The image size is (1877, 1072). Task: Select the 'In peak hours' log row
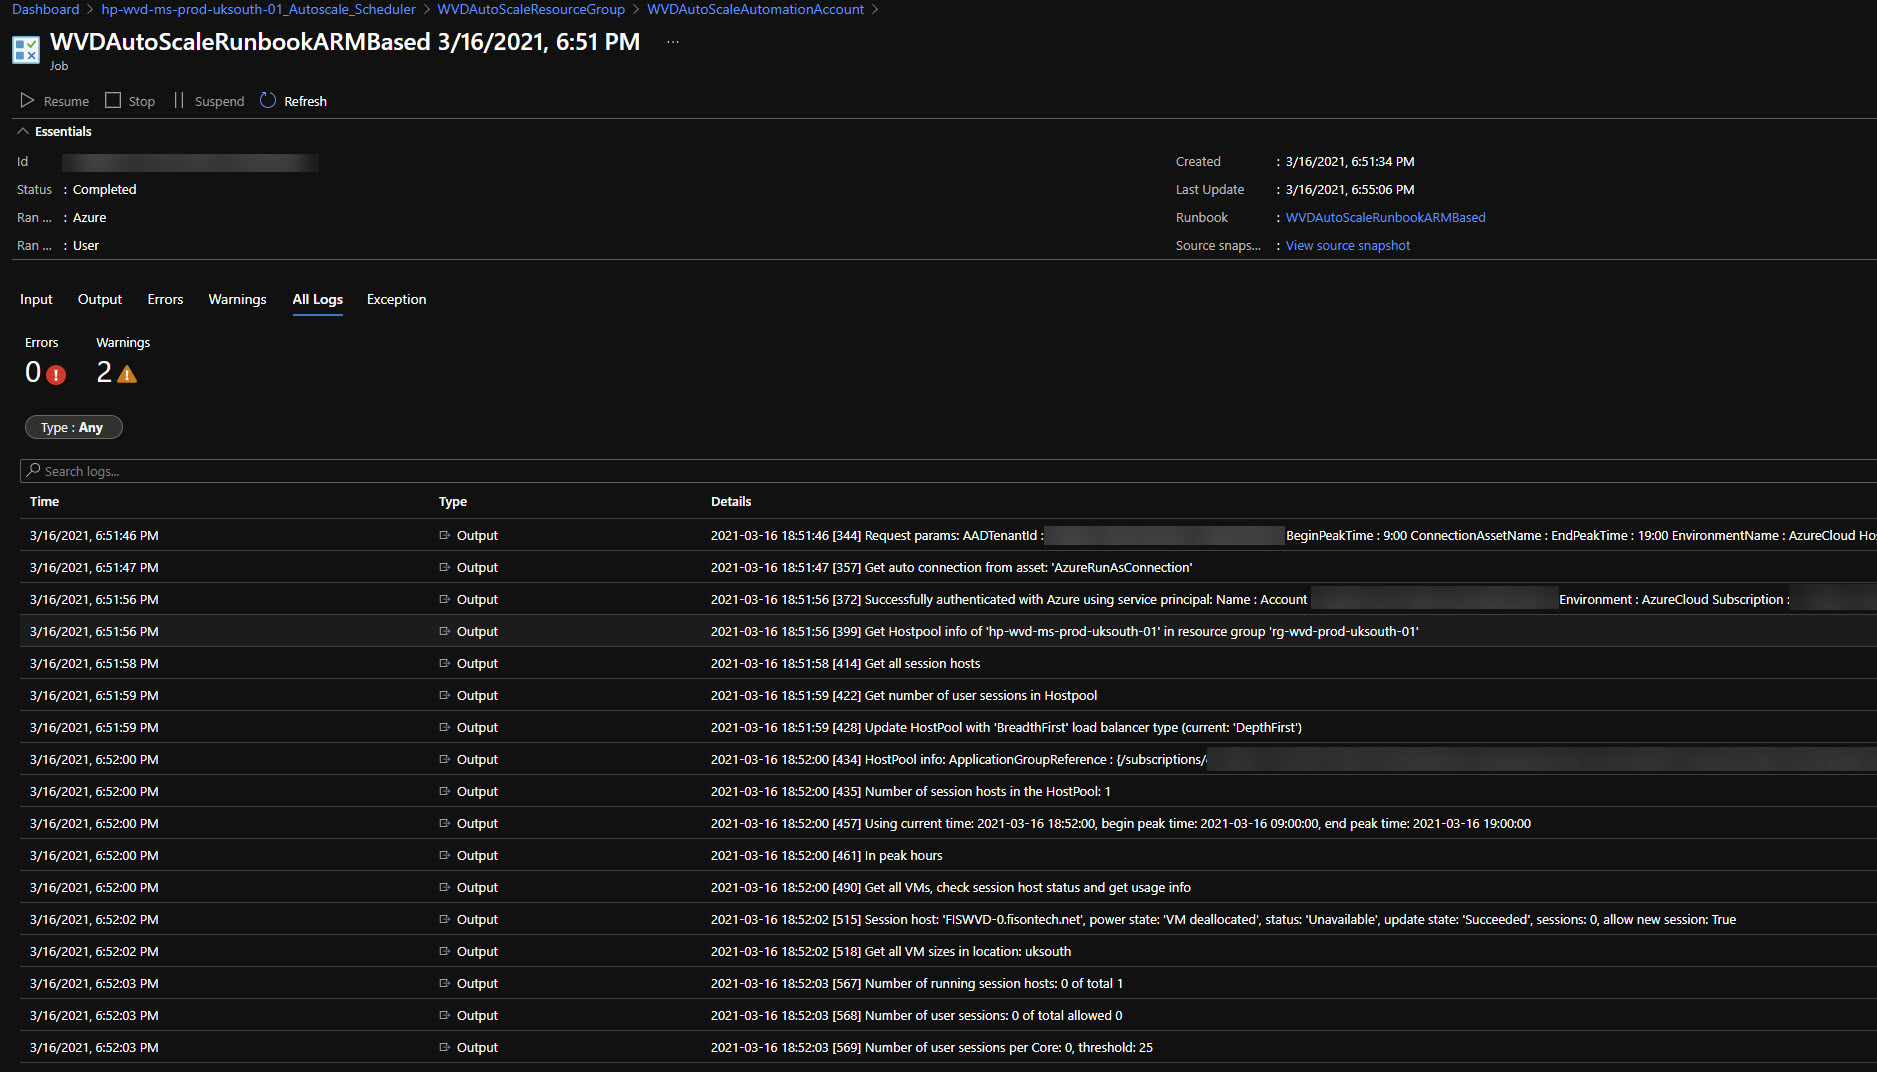pyautogui.click(x=903, y=855)
